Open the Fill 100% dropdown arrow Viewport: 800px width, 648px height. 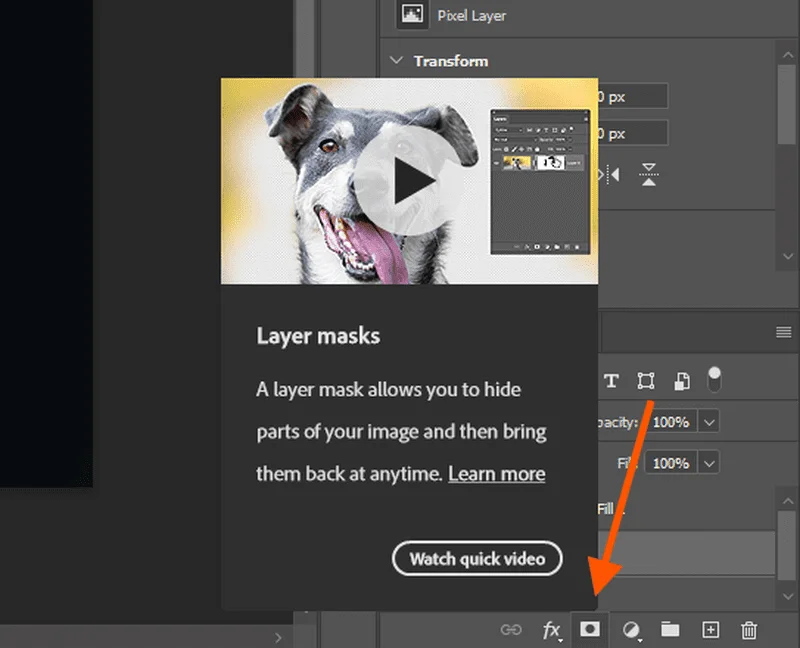(x=709, y=463)
